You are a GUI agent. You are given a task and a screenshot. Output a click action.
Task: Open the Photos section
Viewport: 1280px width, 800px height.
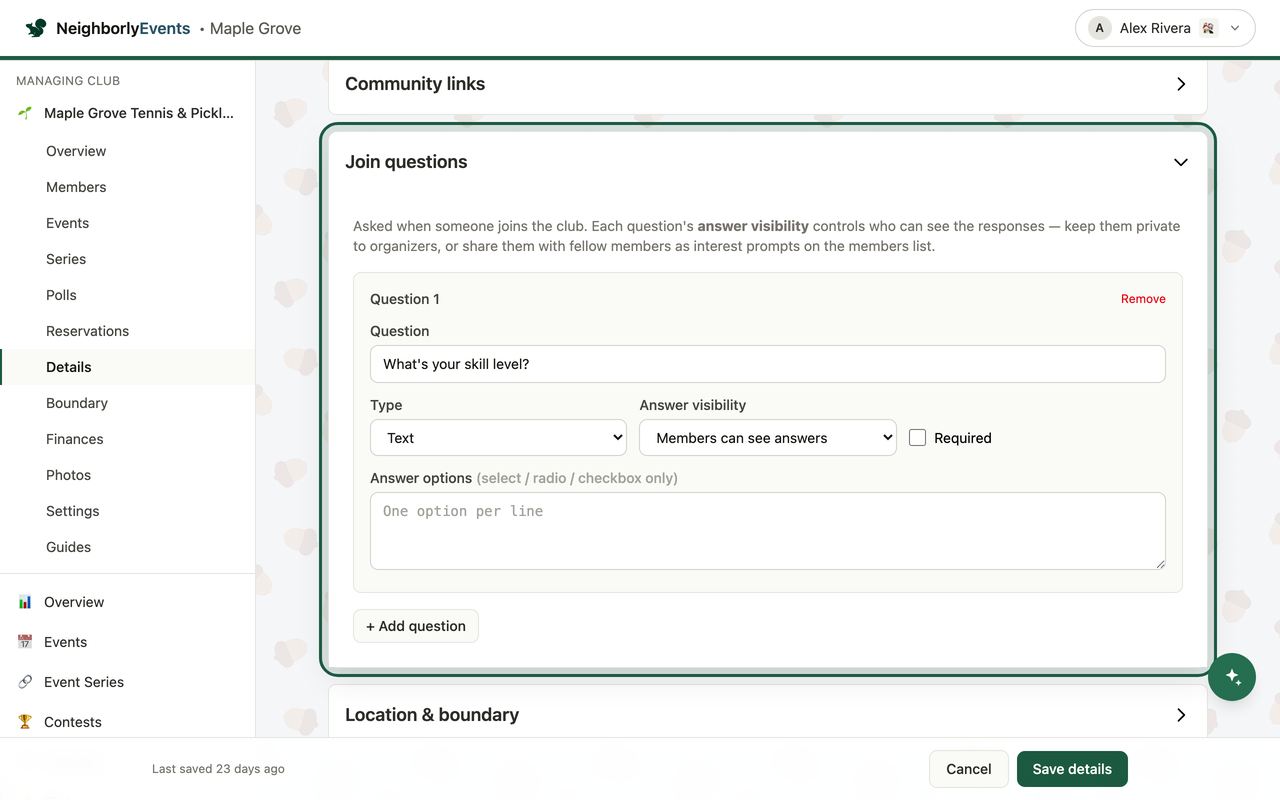coord(68,475)
